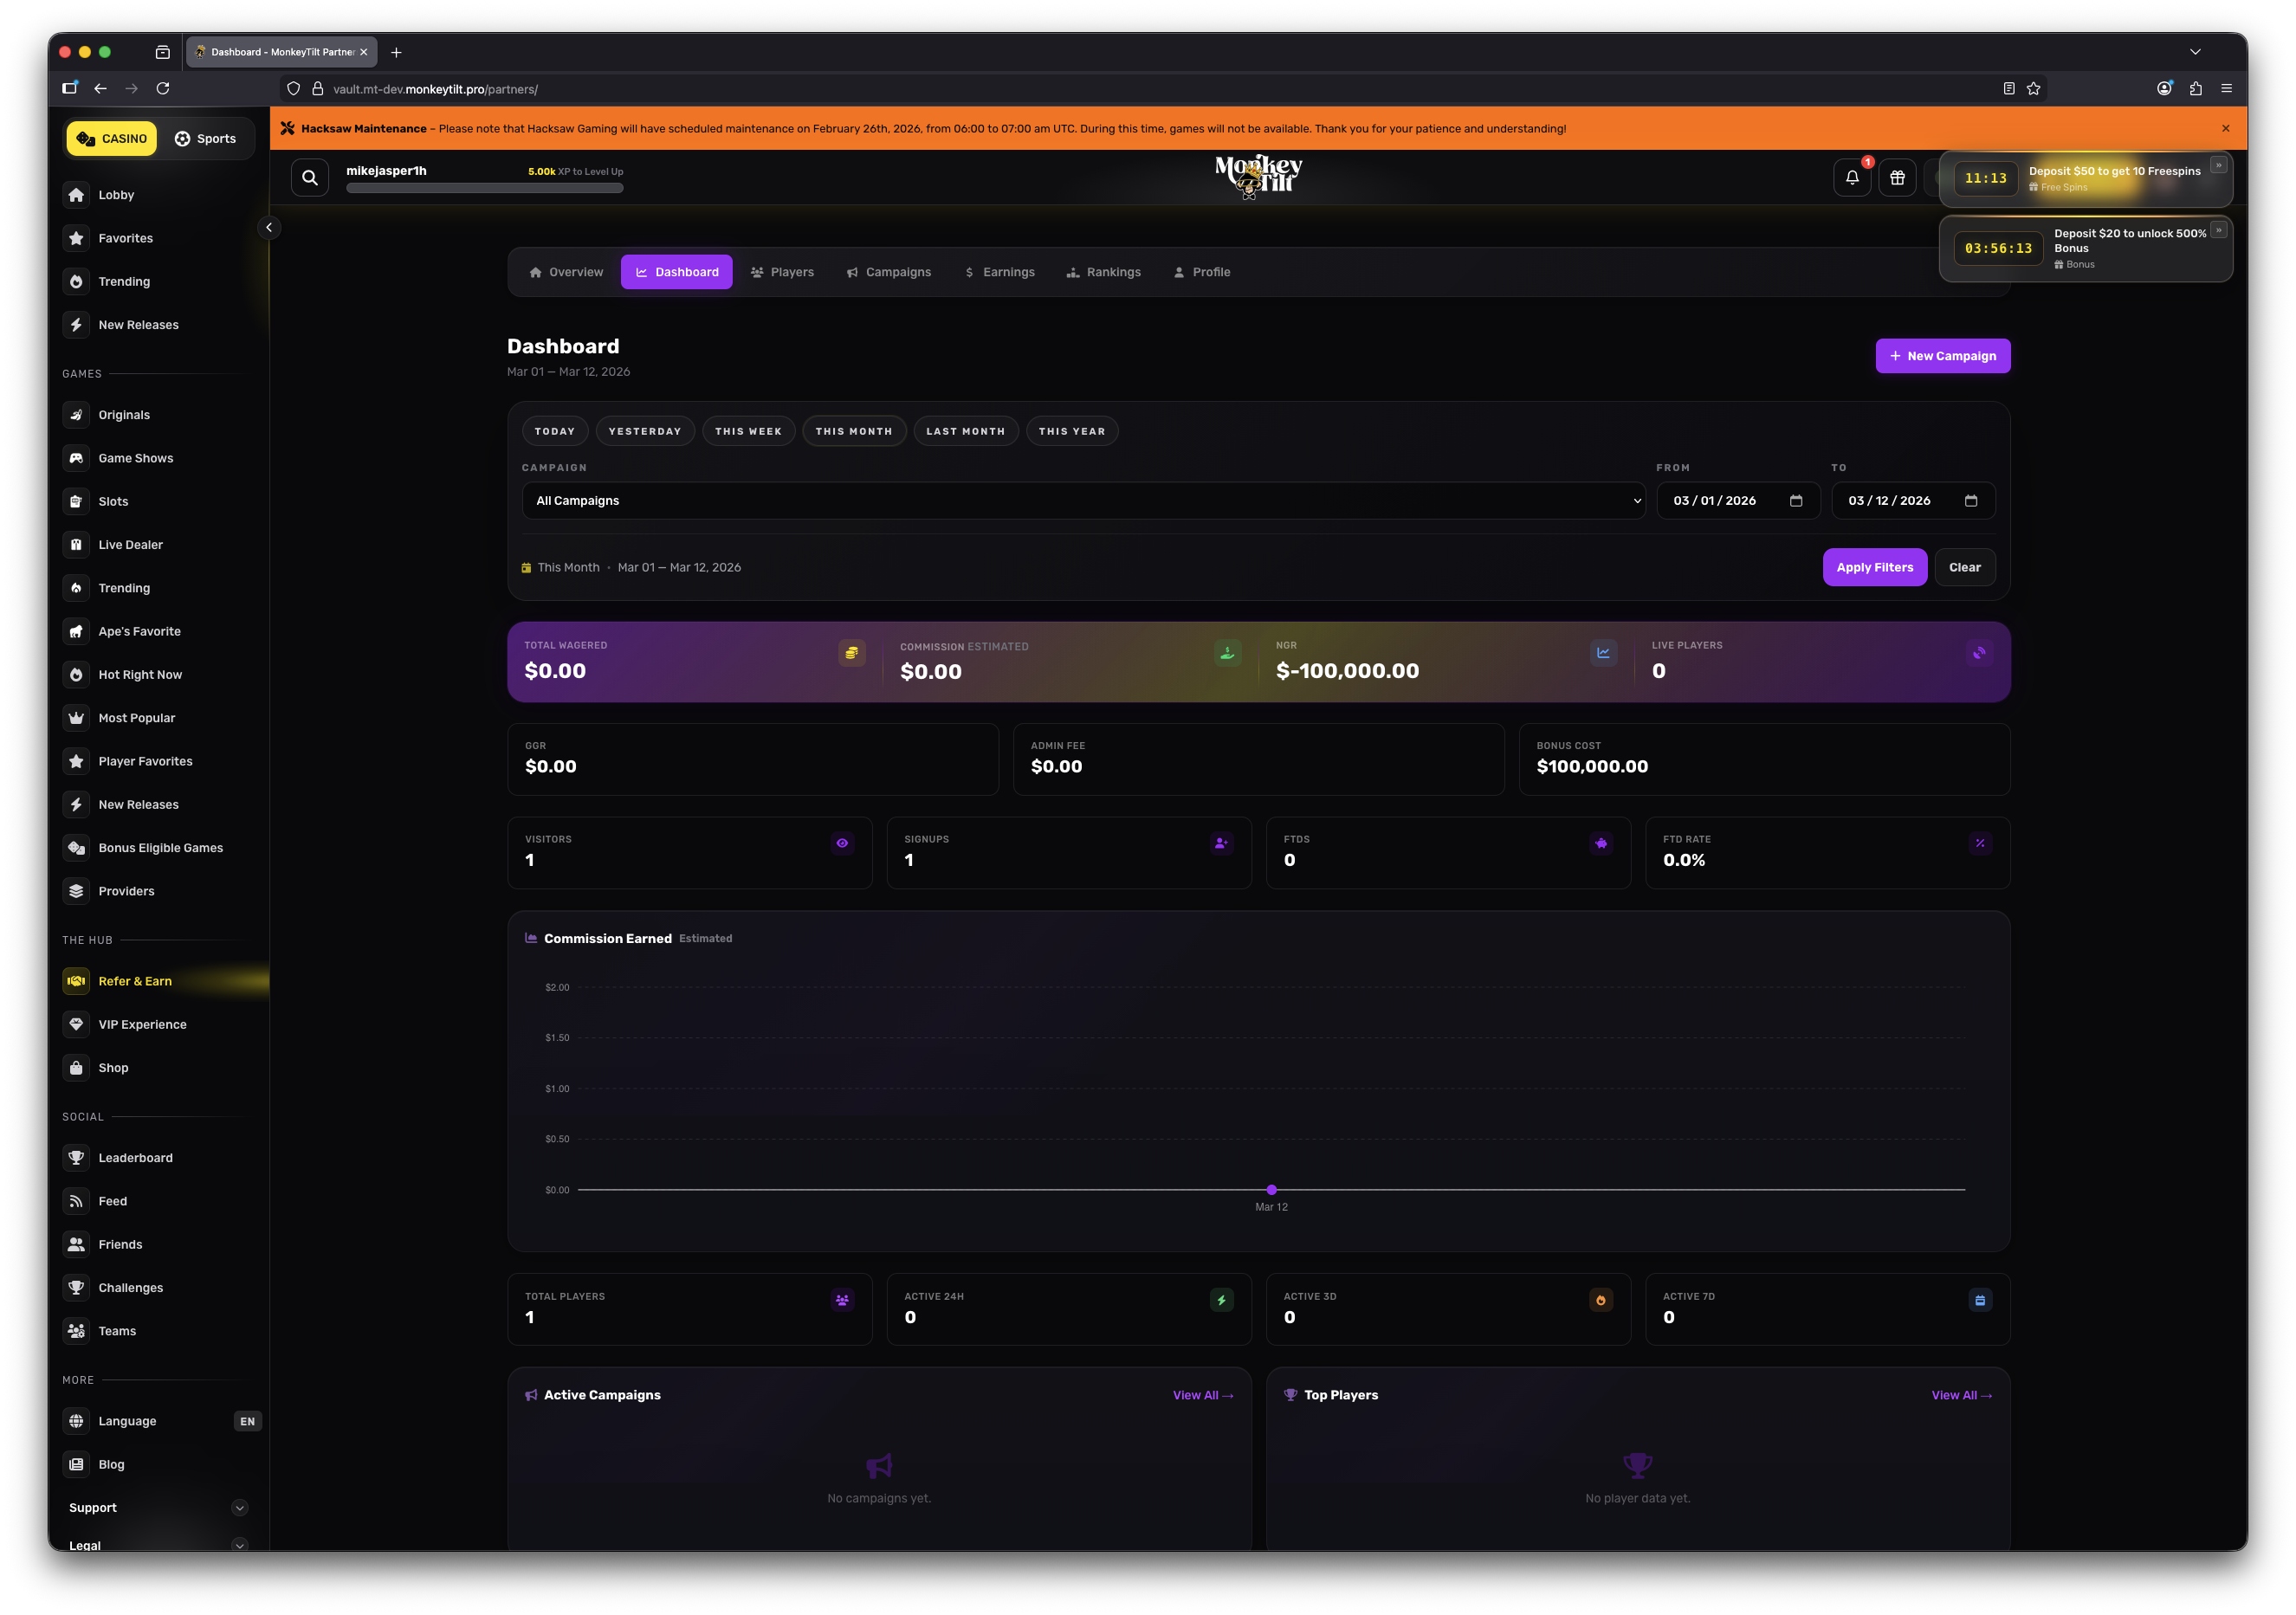Switch to the Profile tab

pyautogui.click(x=1201, y=272)
